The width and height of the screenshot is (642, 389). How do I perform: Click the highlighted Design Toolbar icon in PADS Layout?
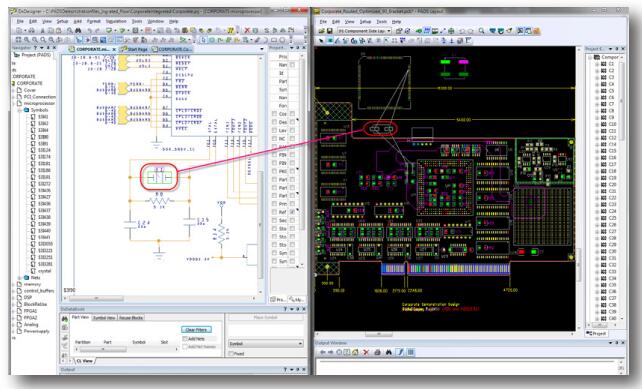point(427,31)
